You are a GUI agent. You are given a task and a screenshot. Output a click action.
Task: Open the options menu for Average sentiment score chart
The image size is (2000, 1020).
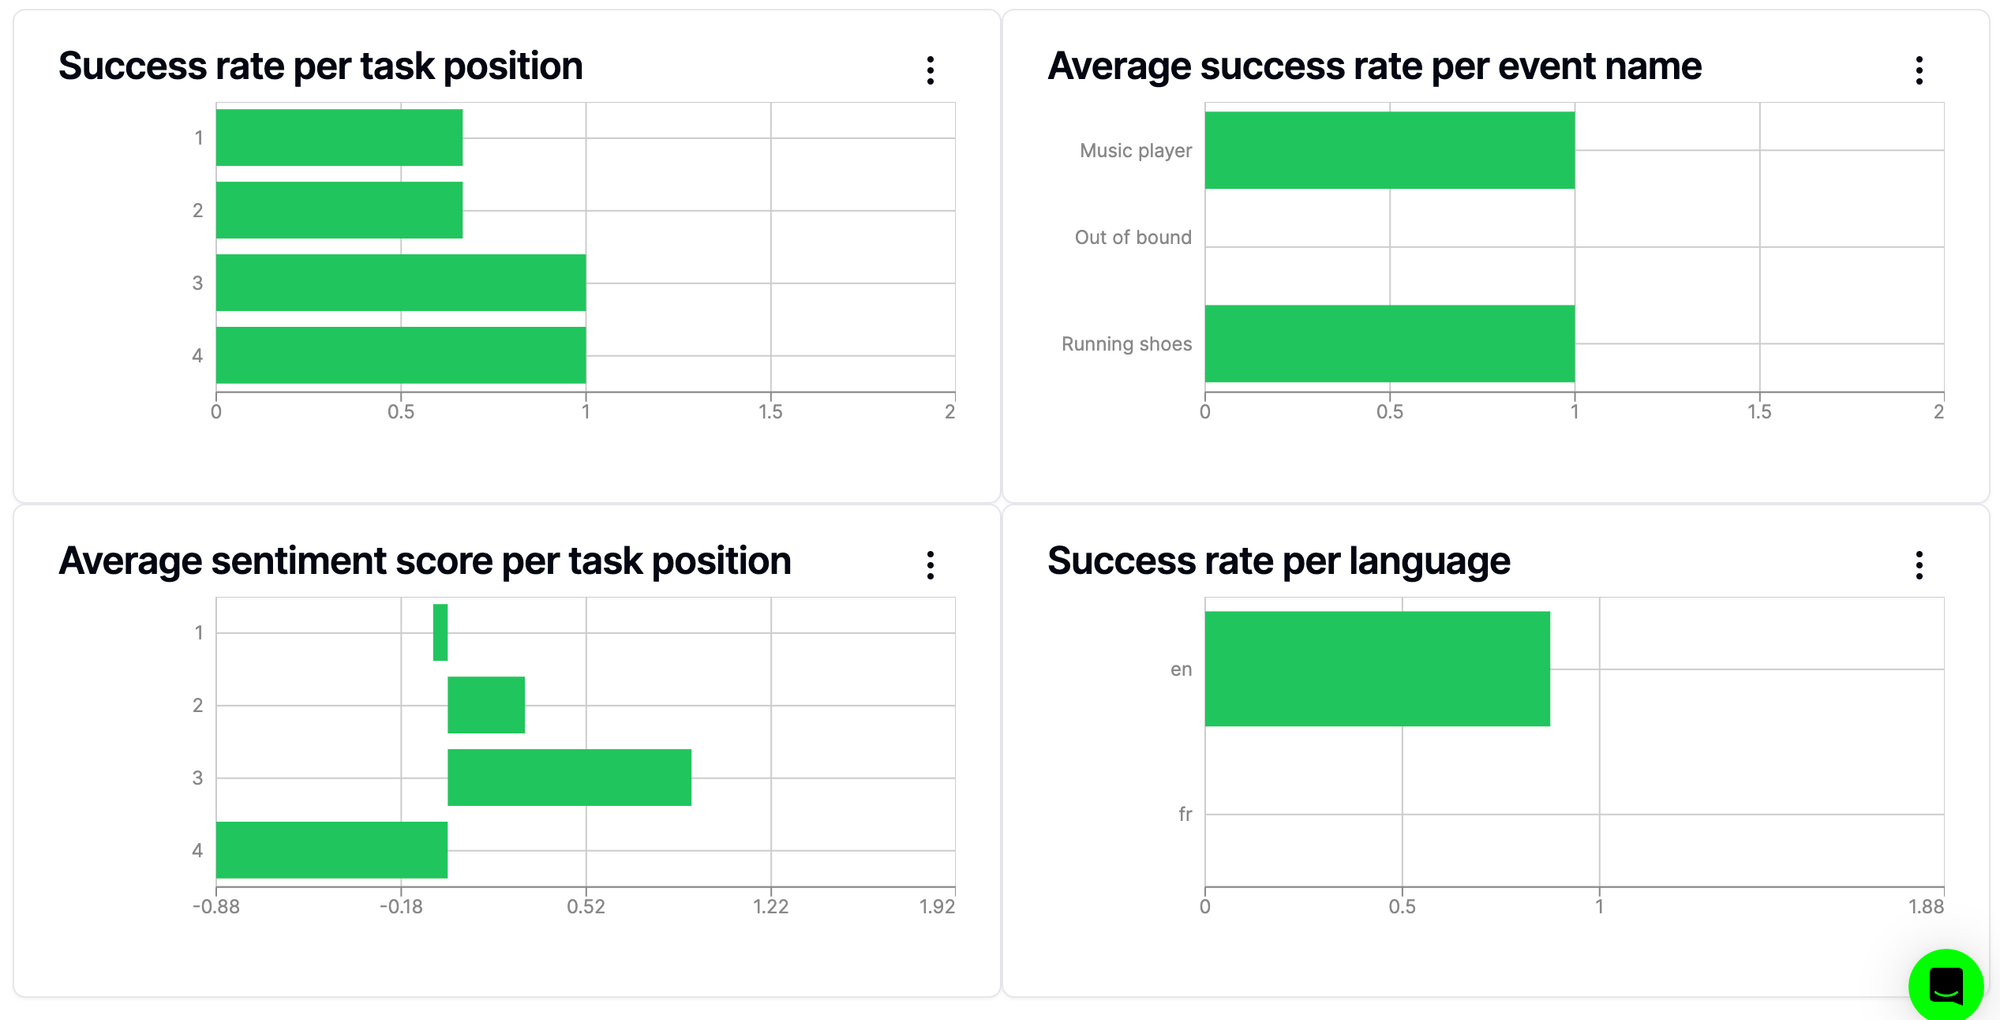[x=931, y=563]
